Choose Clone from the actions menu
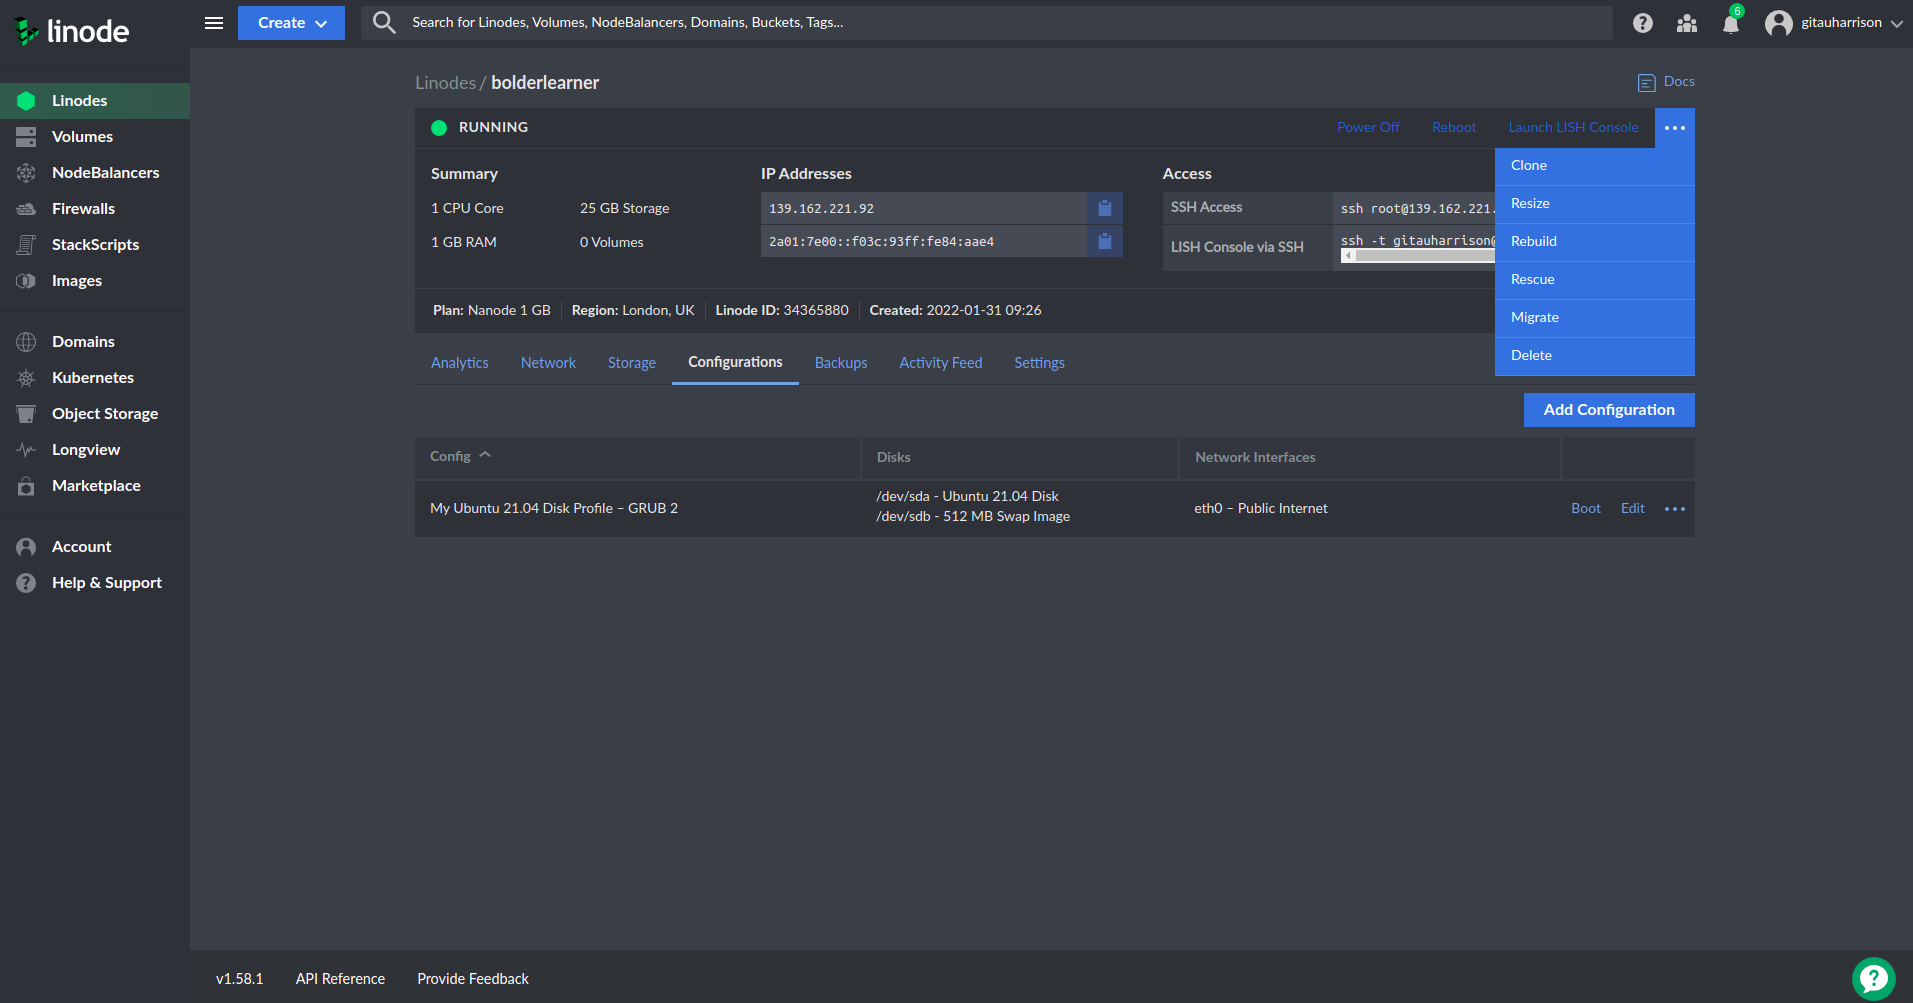This screenshot has width=1913, height=1003. click(x=1595, y=166)
